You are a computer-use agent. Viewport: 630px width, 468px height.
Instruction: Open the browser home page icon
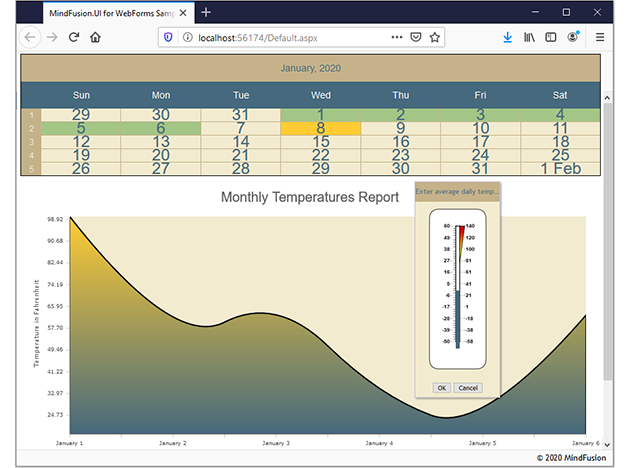95,37
